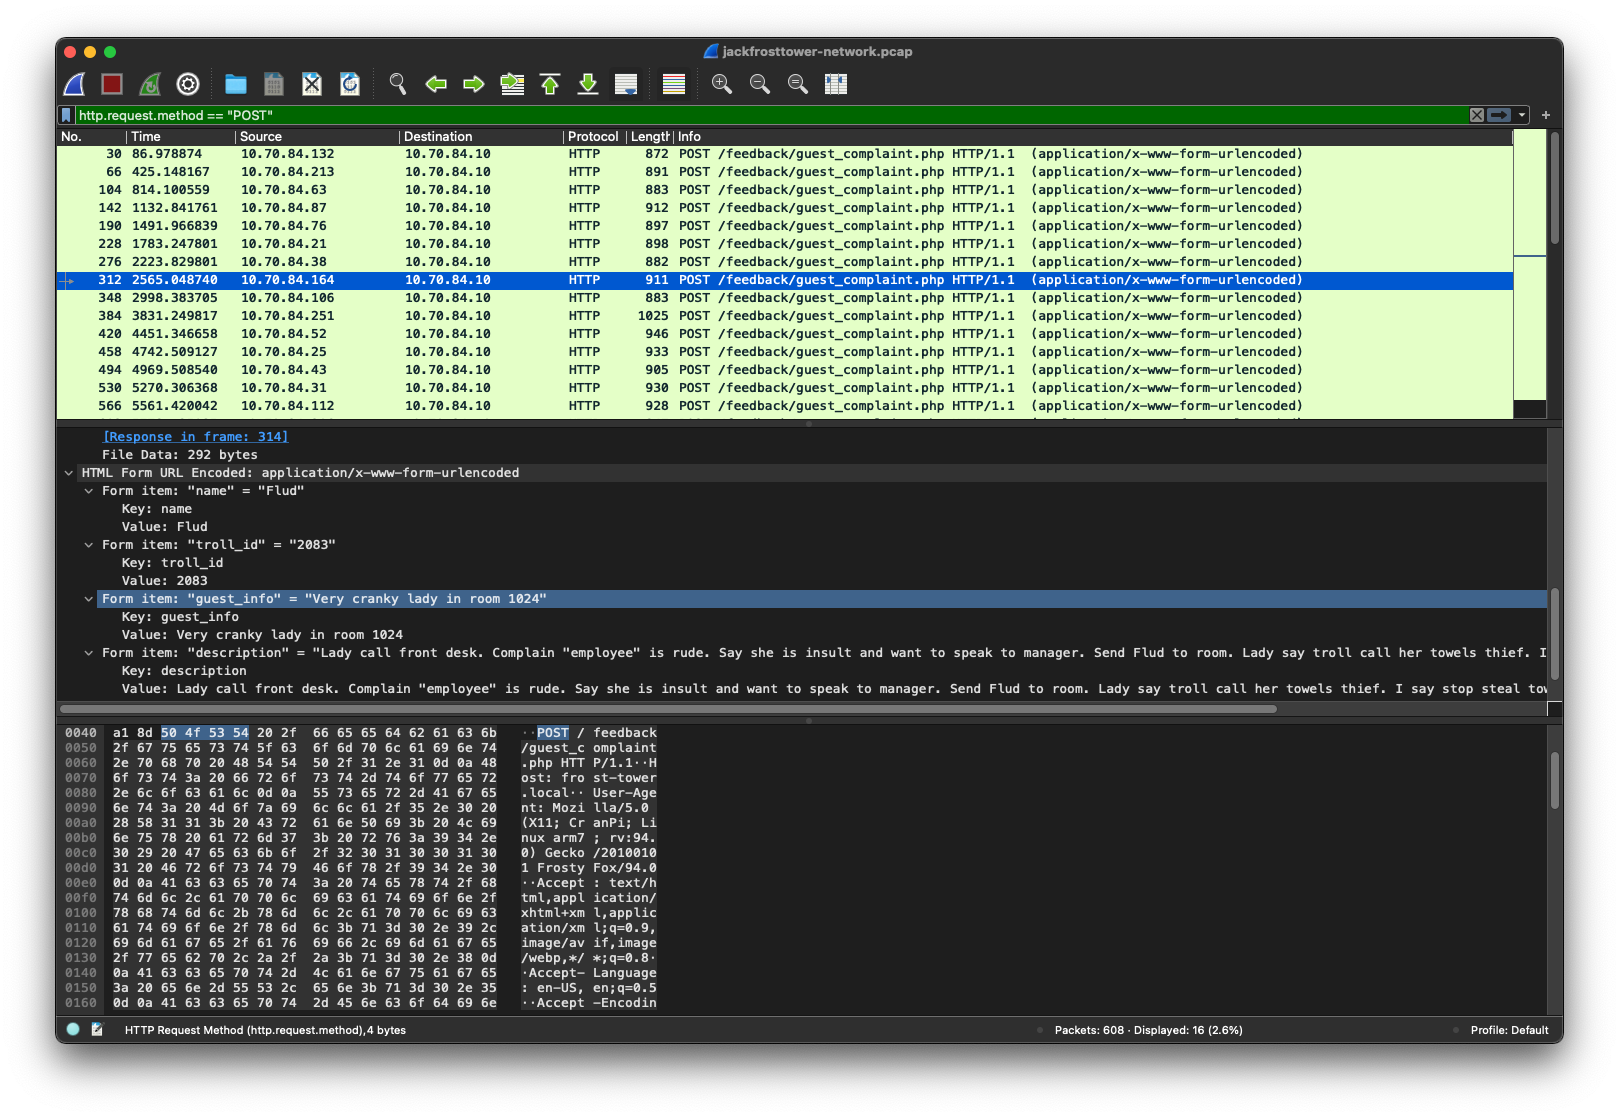The image size is (1619, 1117).
Task: Go back in packet history
Action: click(436, 85)
